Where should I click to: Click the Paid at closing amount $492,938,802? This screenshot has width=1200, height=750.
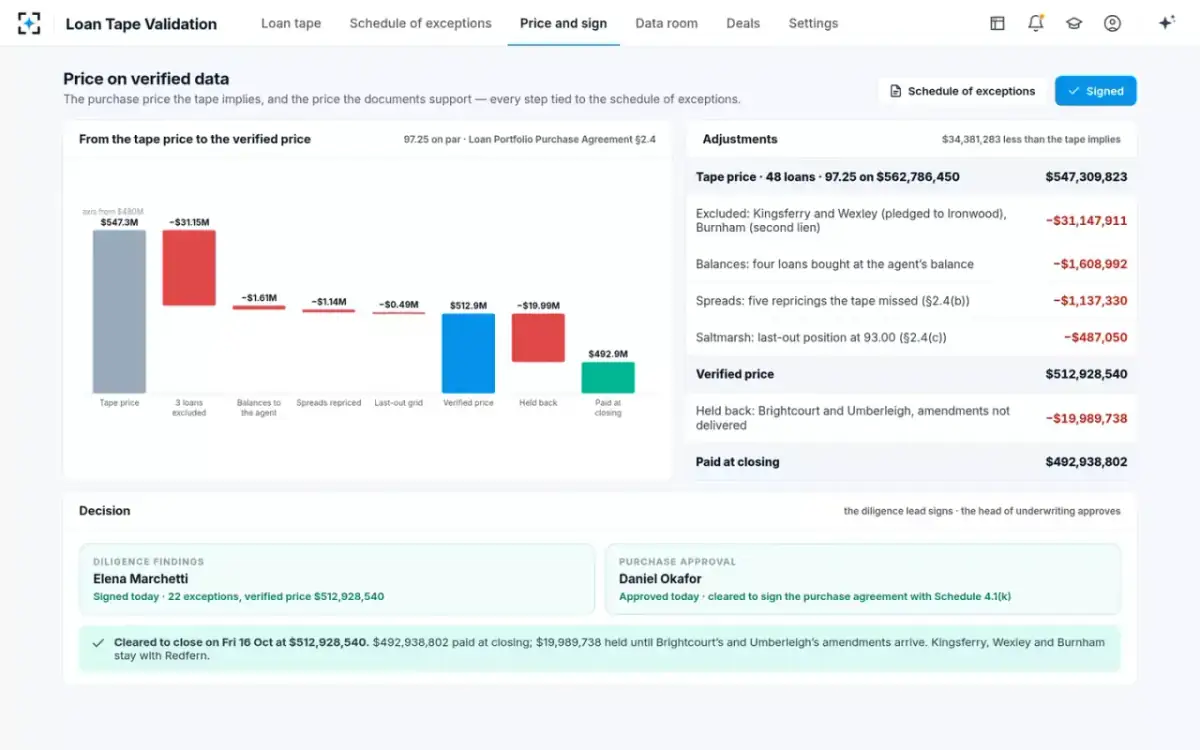pos(1086,462)
